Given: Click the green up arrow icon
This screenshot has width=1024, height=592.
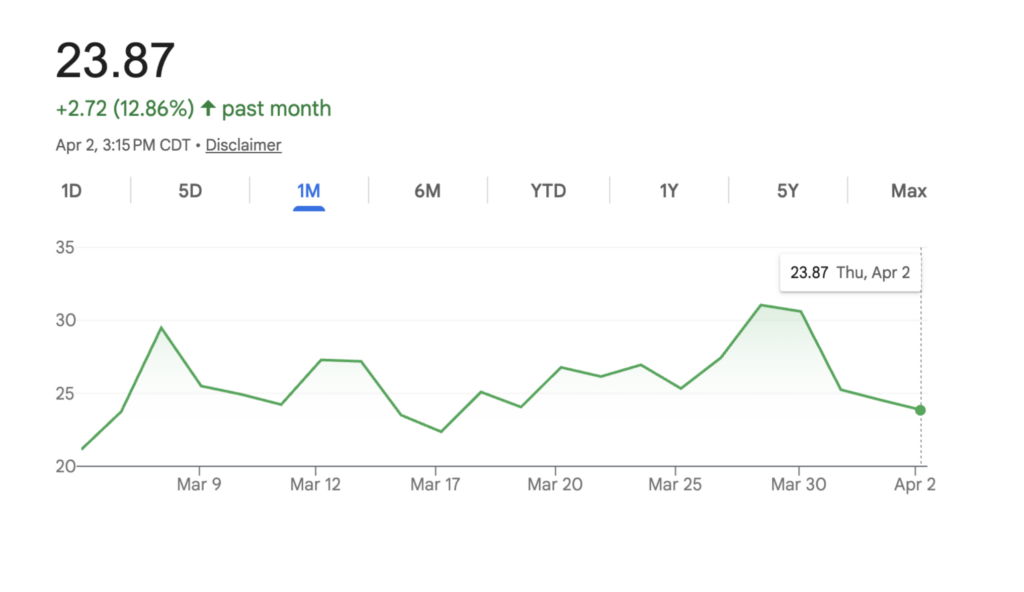Looking at the screenshot, I should pos(208,108).
